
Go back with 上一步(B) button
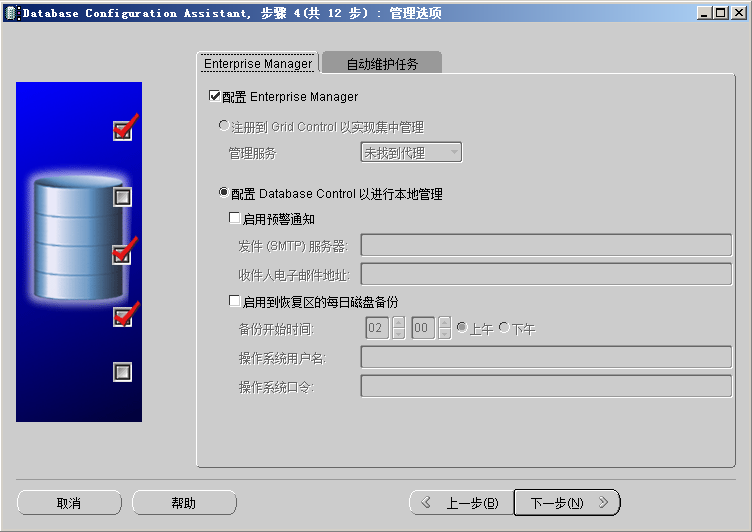click(x=461, y=503)
